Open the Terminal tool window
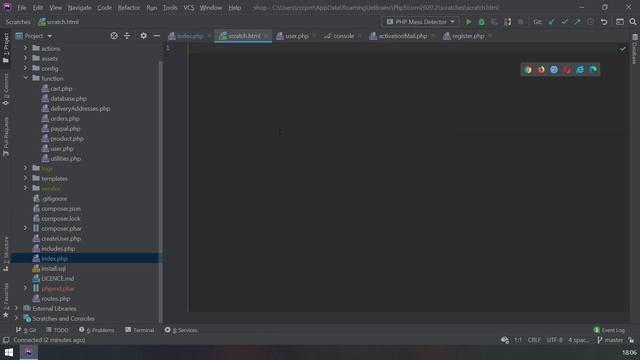This screenshot has height=360, width=640. (140, 330)
